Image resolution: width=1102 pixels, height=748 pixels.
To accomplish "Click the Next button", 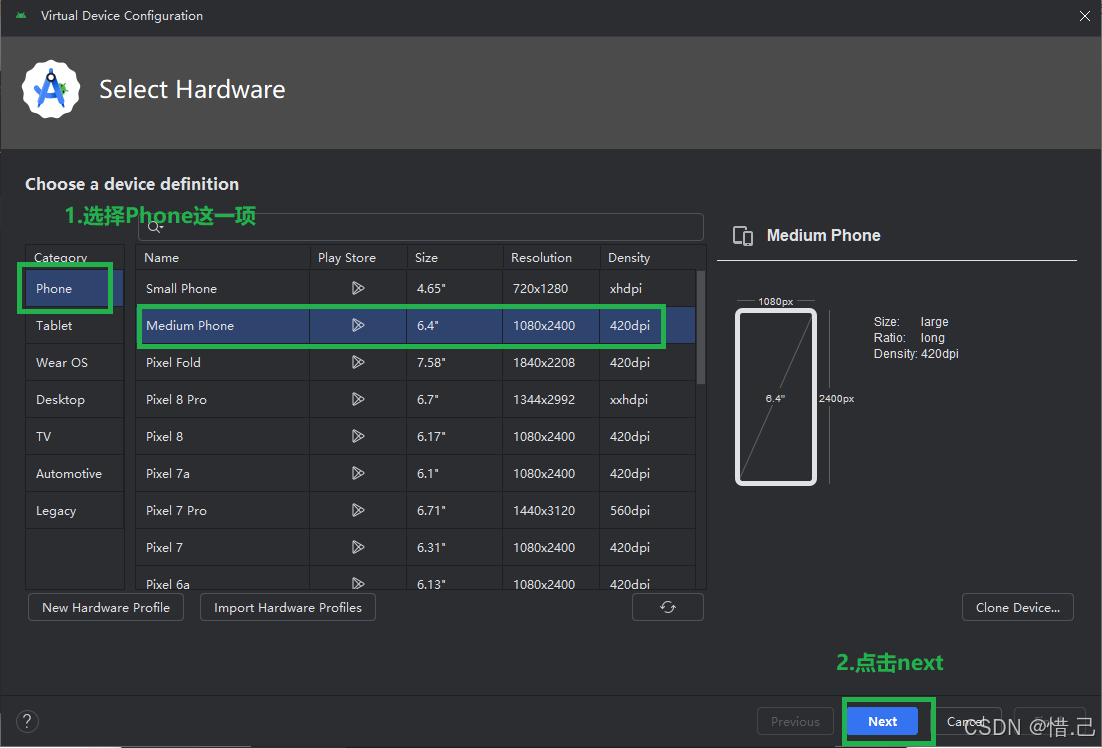I will coord(882,721).
